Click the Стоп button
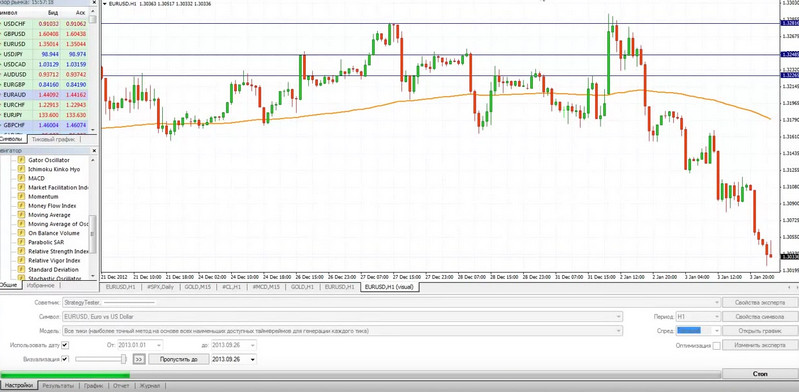The width and height of the screenshot is (799, 392). point(759,374)
